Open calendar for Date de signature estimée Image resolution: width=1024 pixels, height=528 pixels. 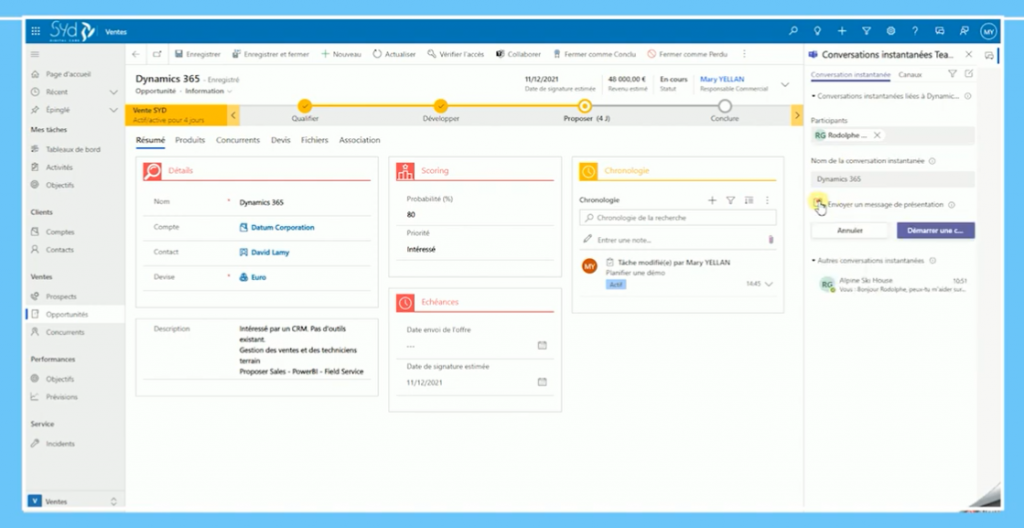(x=542, y=382)
